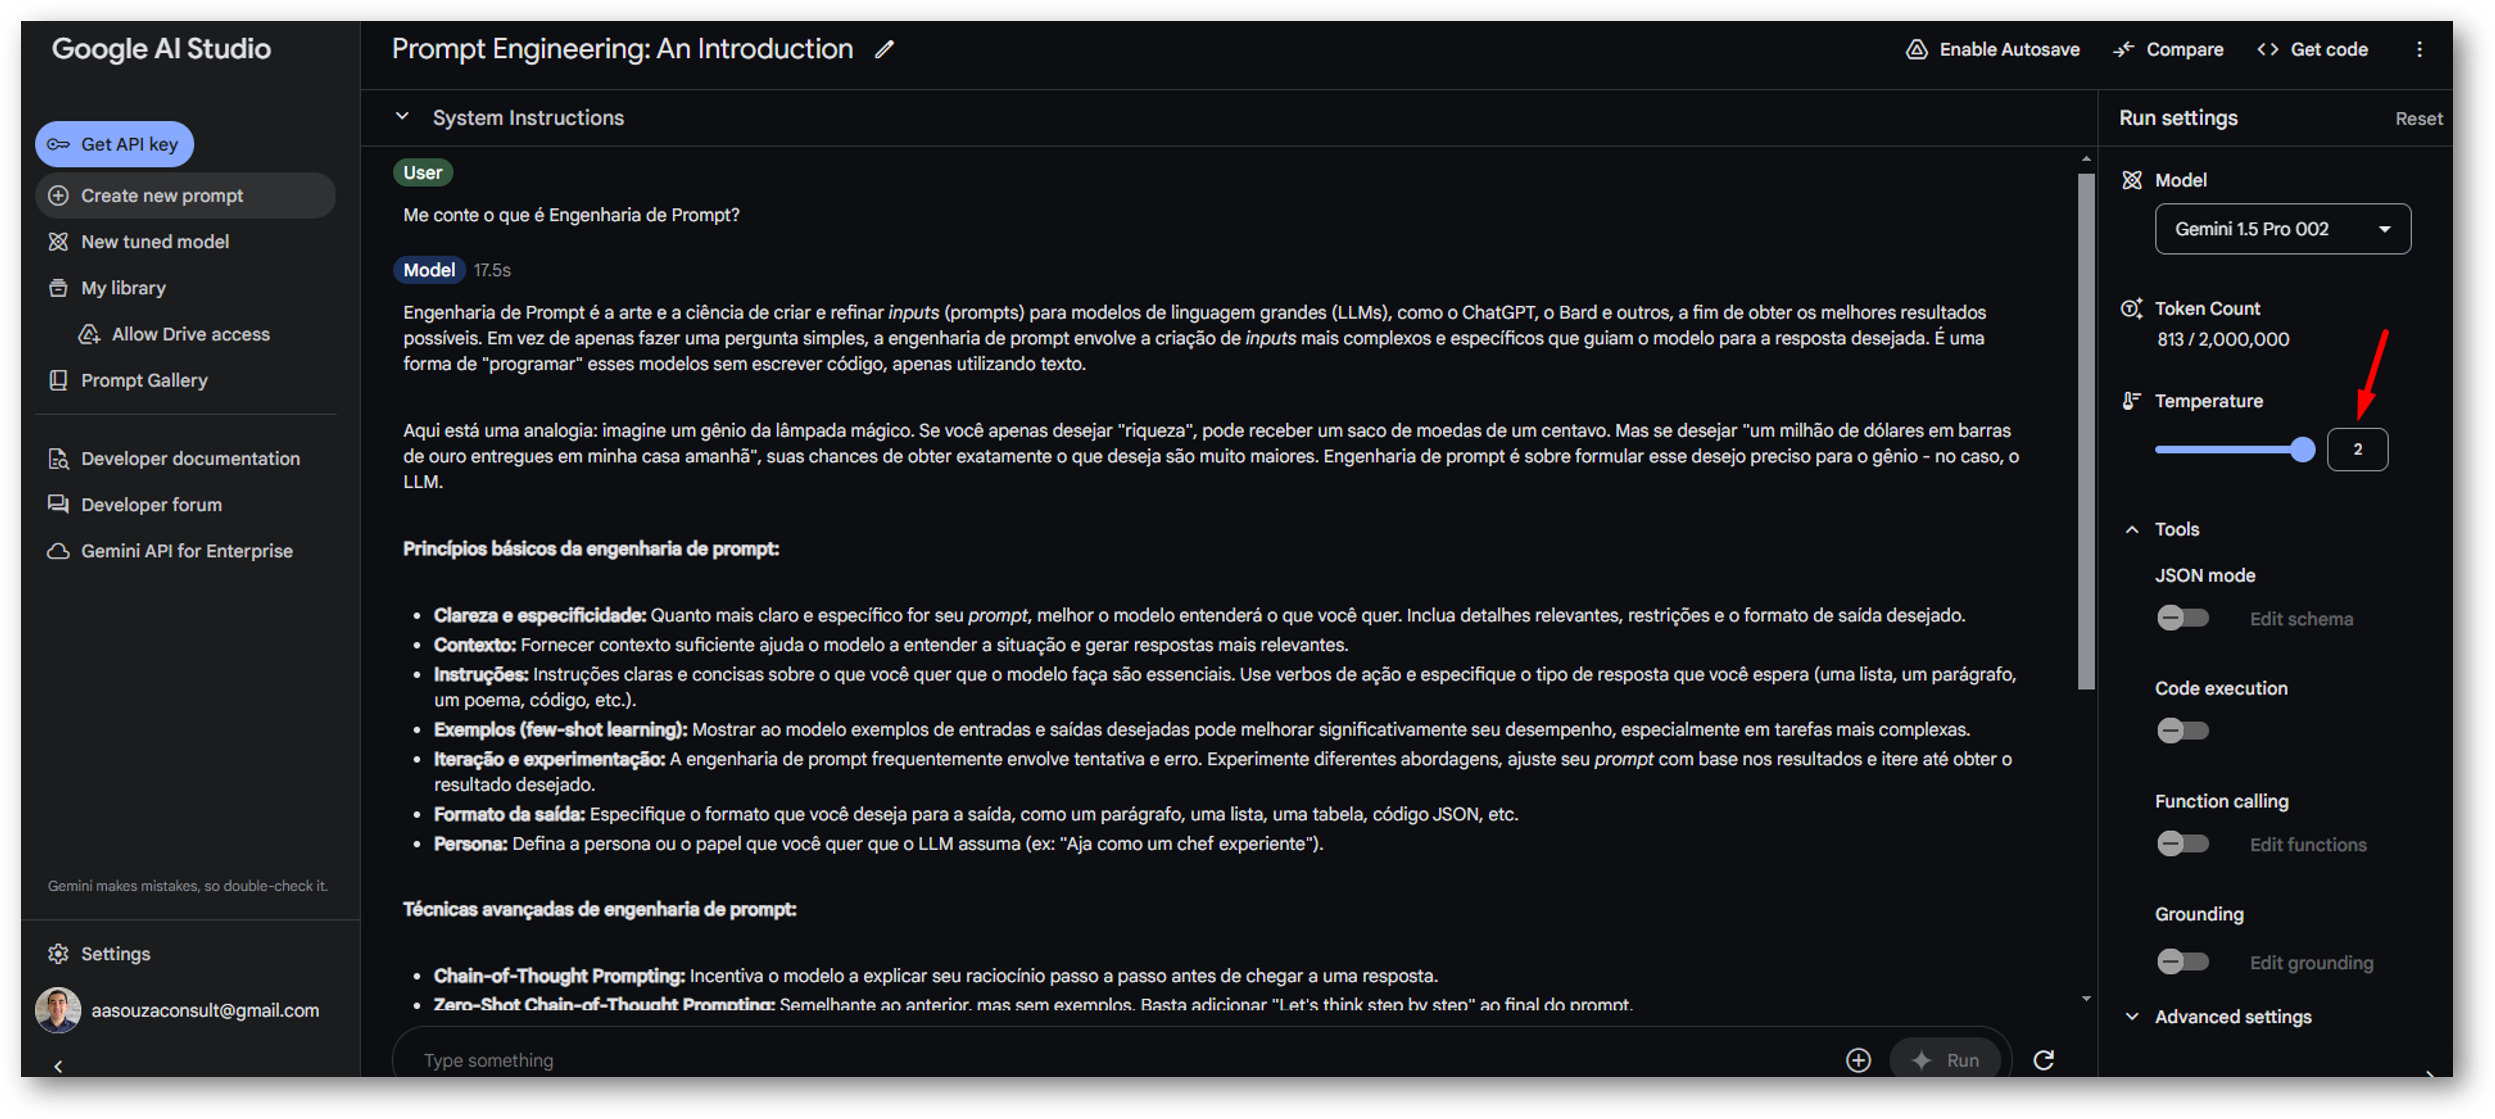The width and height of the screenshot is (2495, 1119).
Task: Click the Get API key button
Action: [x=115, y=144]
